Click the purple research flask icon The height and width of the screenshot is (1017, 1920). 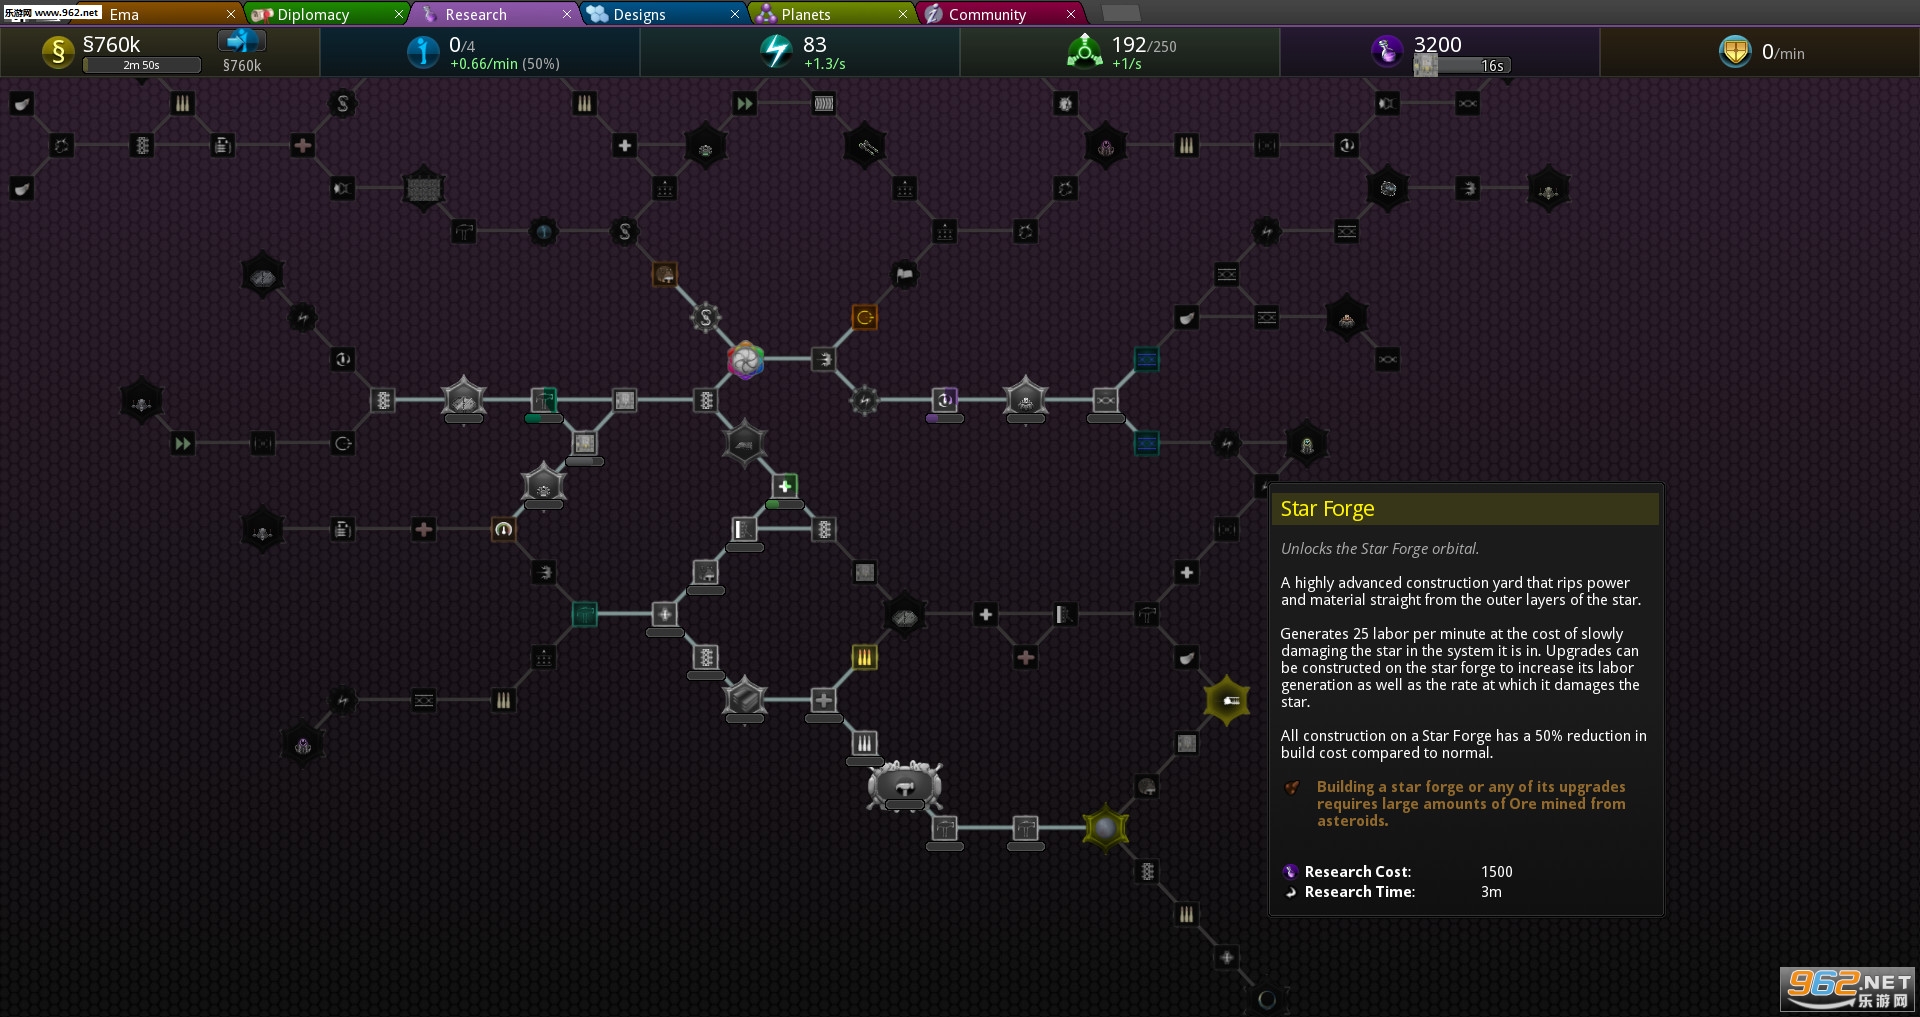coord(1387,50)
